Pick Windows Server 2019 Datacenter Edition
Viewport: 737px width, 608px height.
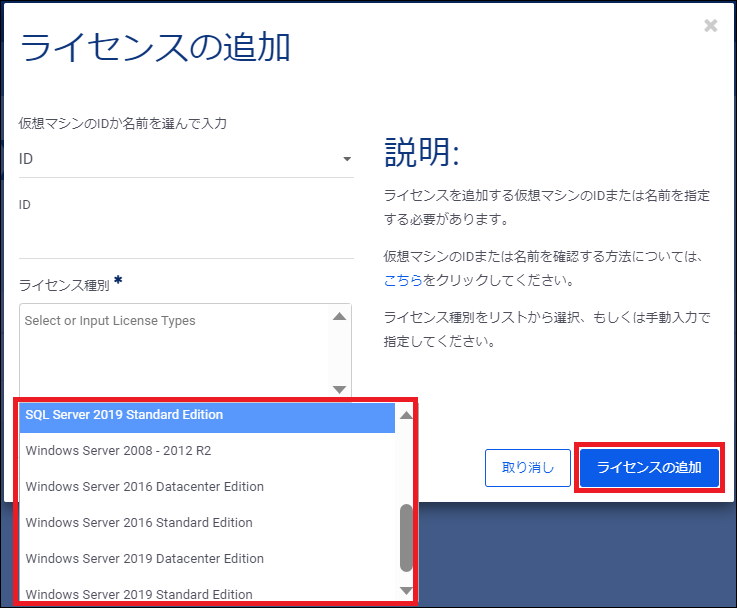click(207, 559)
